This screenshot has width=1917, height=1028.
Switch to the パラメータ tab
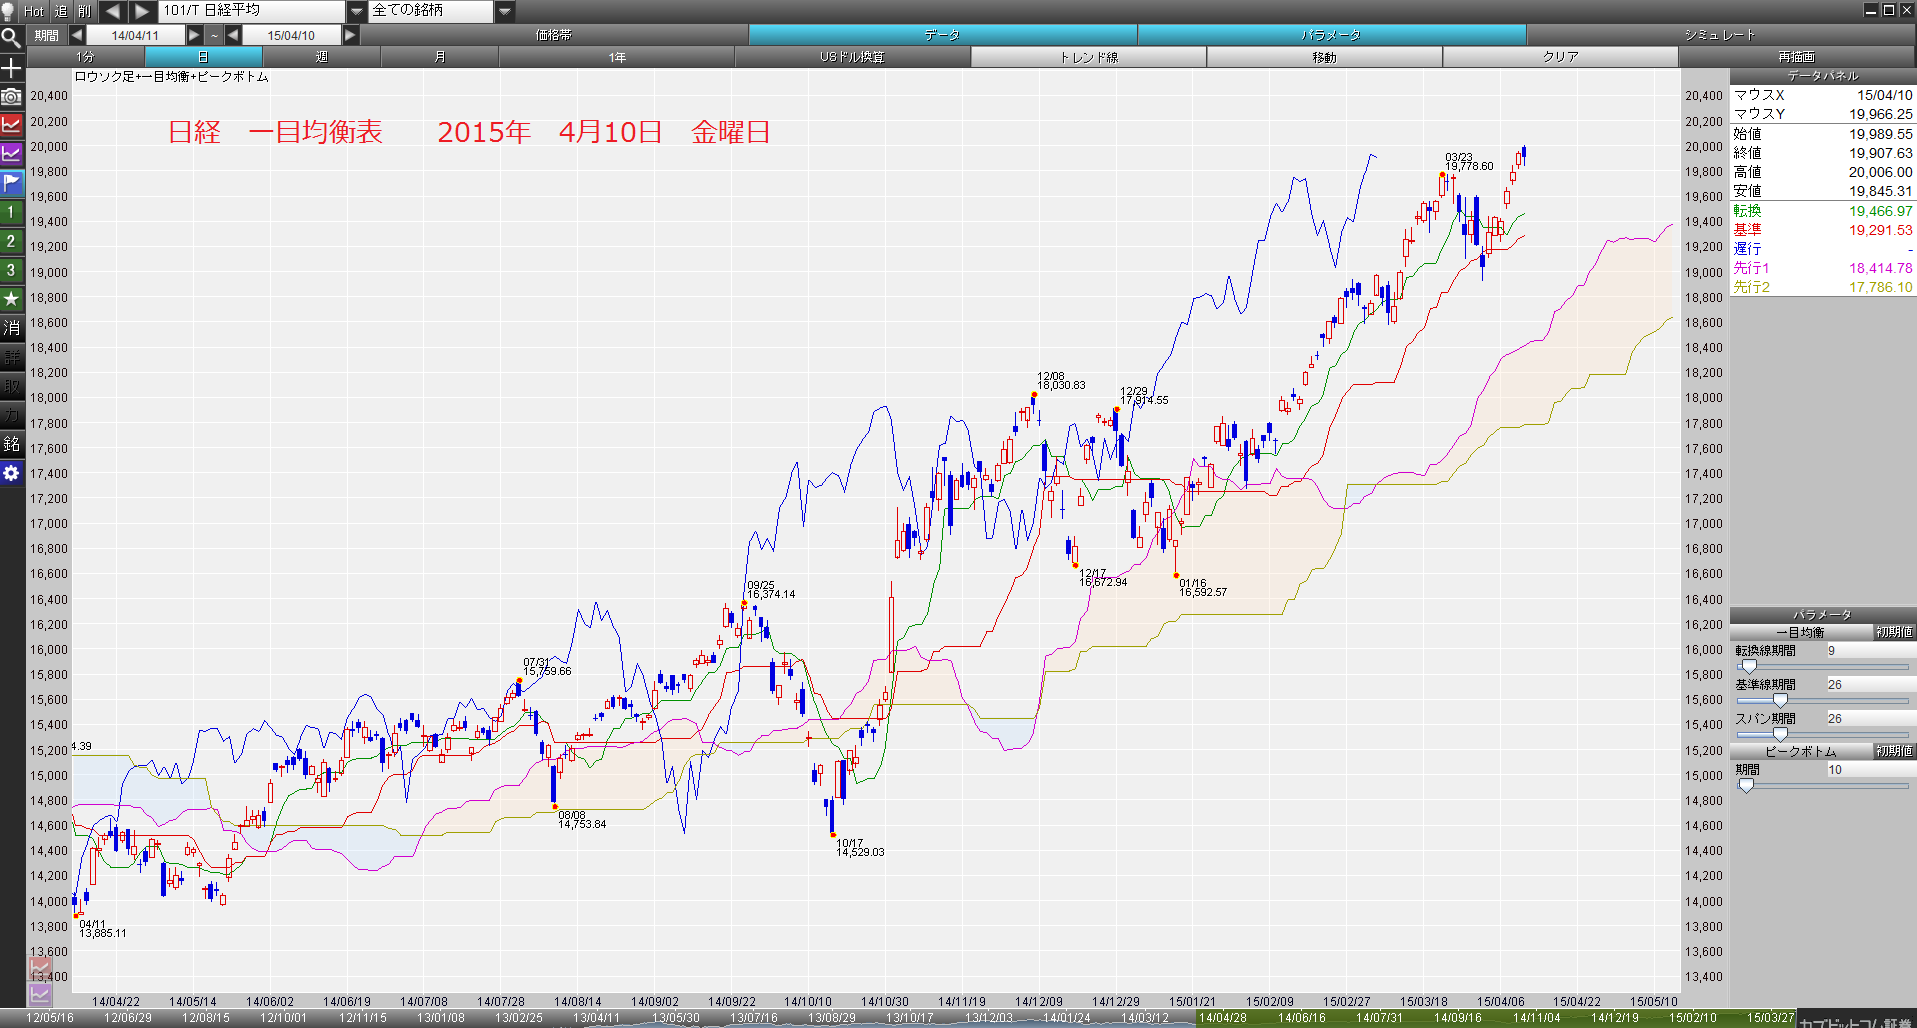tap(1331, 35)
